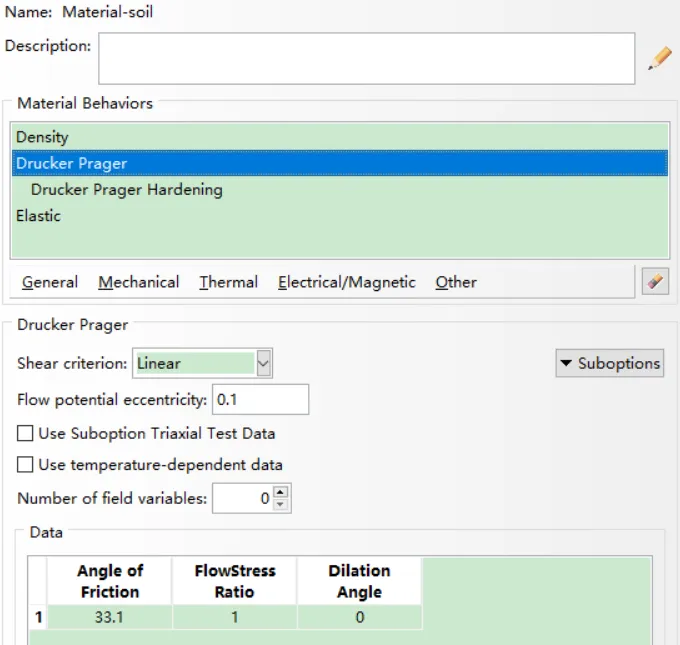Select the Dilation Angle cell value 0
Viewport: 680px width, 645px height.
point(360,617)
